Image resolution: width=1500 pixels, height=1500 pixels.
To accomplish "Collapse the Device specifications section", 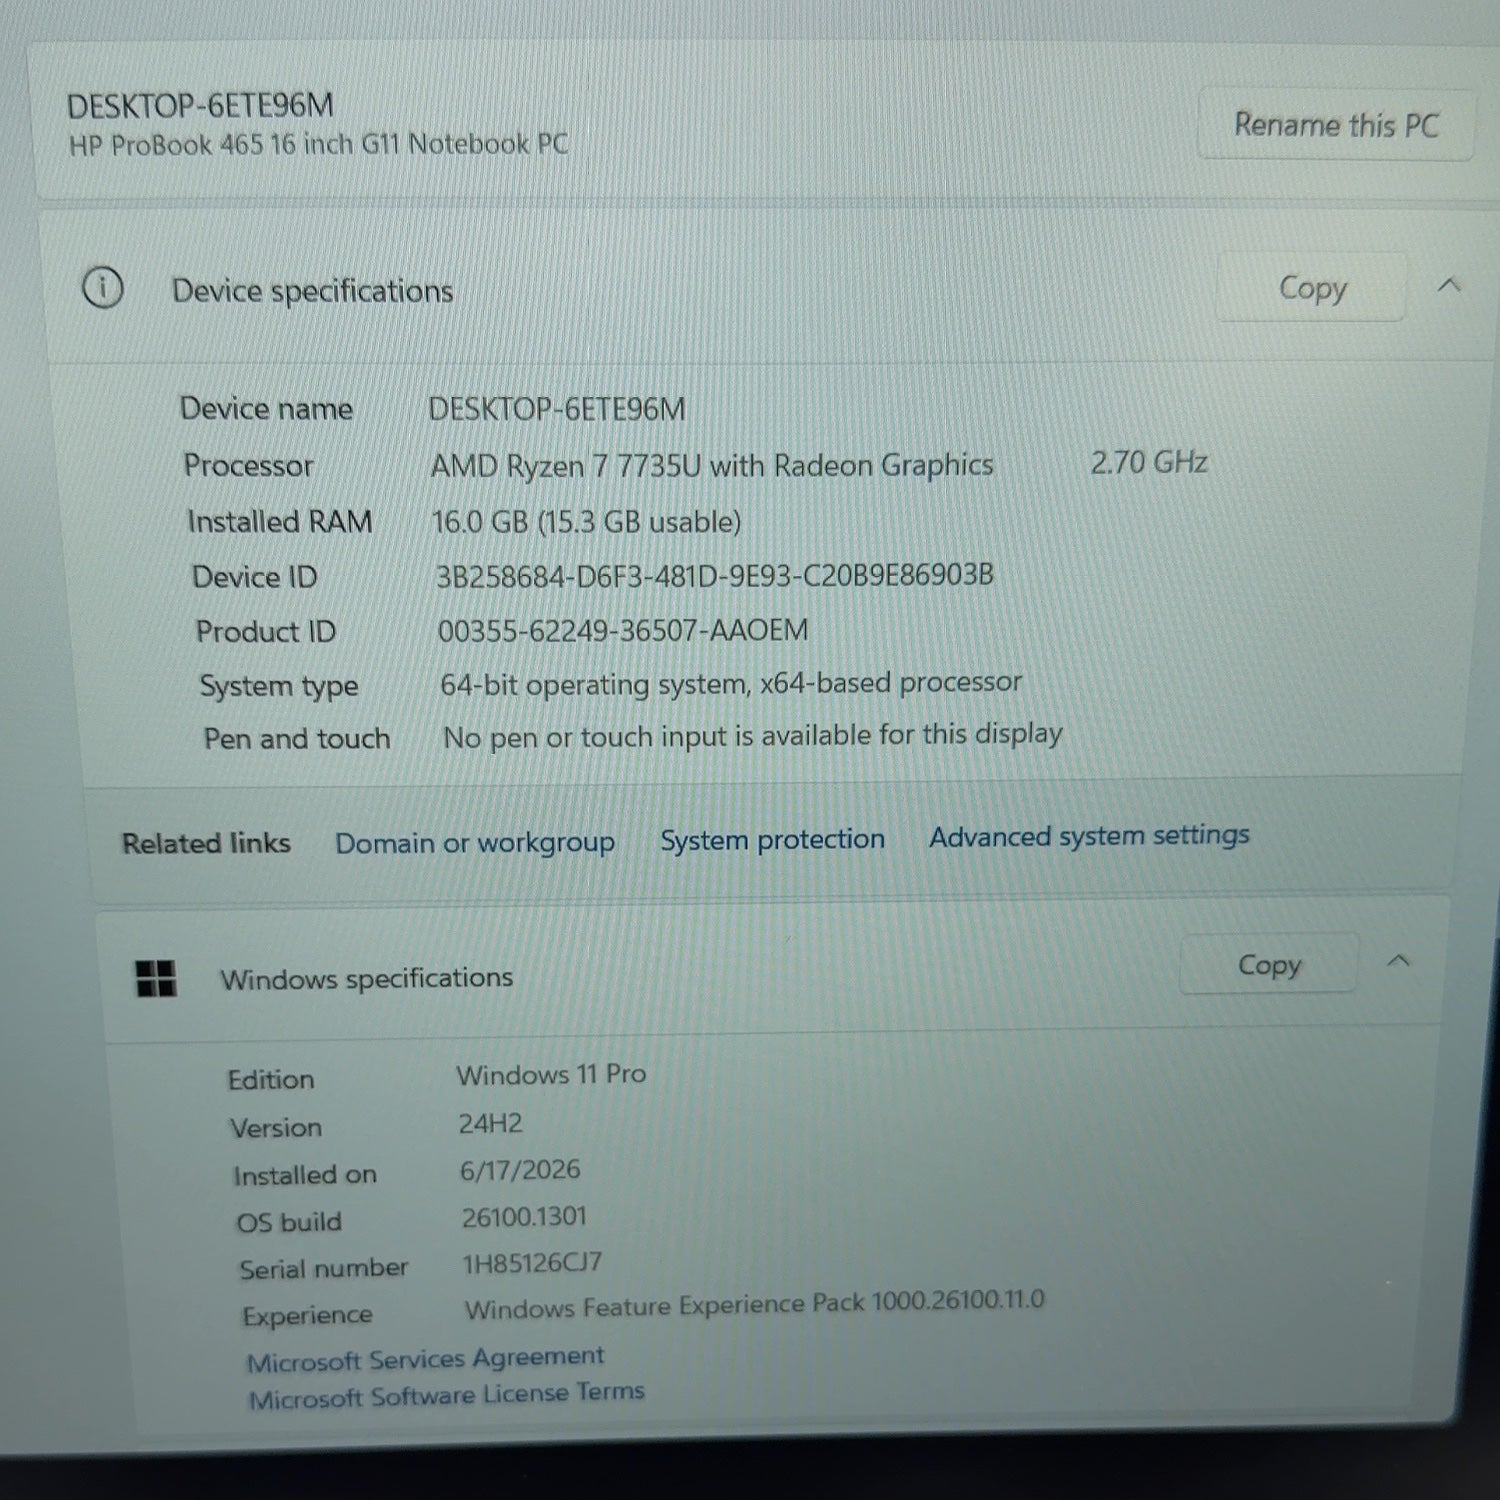I will pyautogui.click(x=1449, y=286).
